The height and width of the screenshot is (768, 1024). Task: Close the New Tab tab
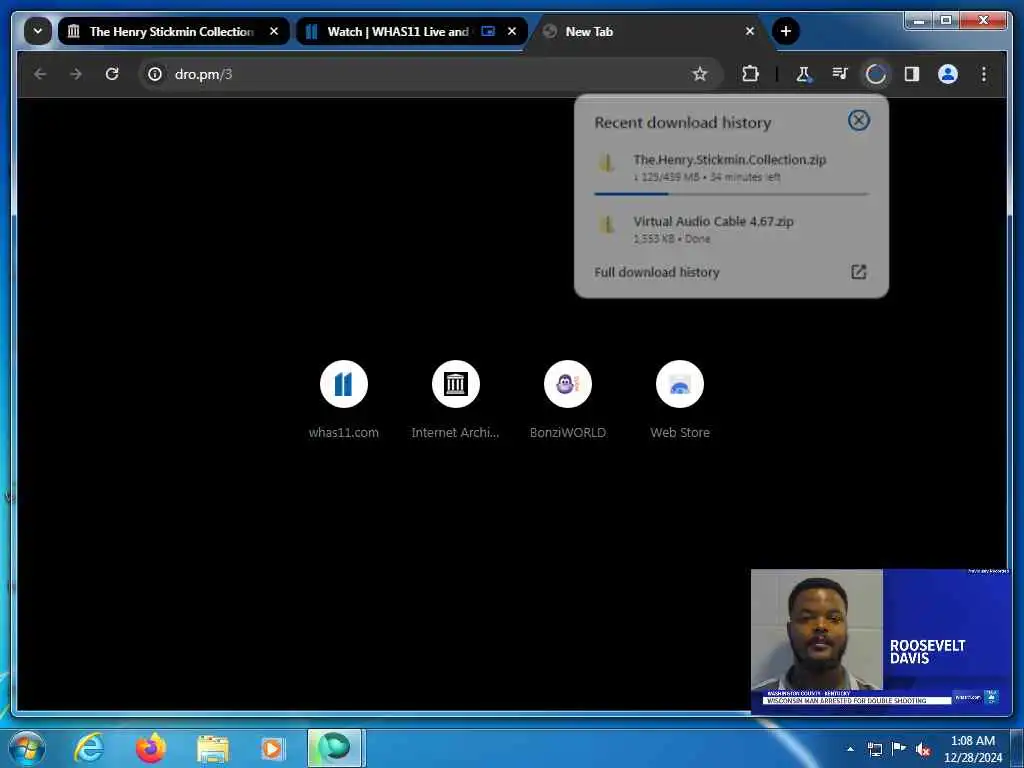[x=750, y=31]
